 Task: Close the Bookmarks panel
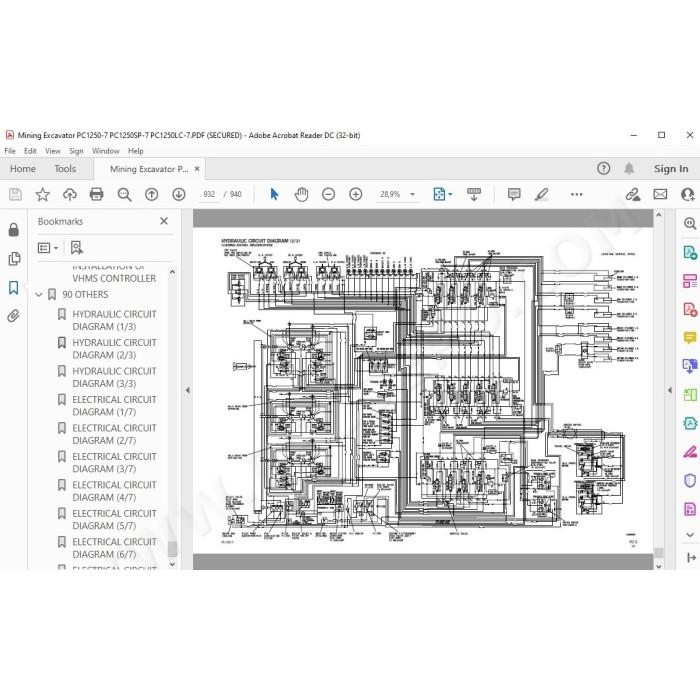(x=164, y=221)
